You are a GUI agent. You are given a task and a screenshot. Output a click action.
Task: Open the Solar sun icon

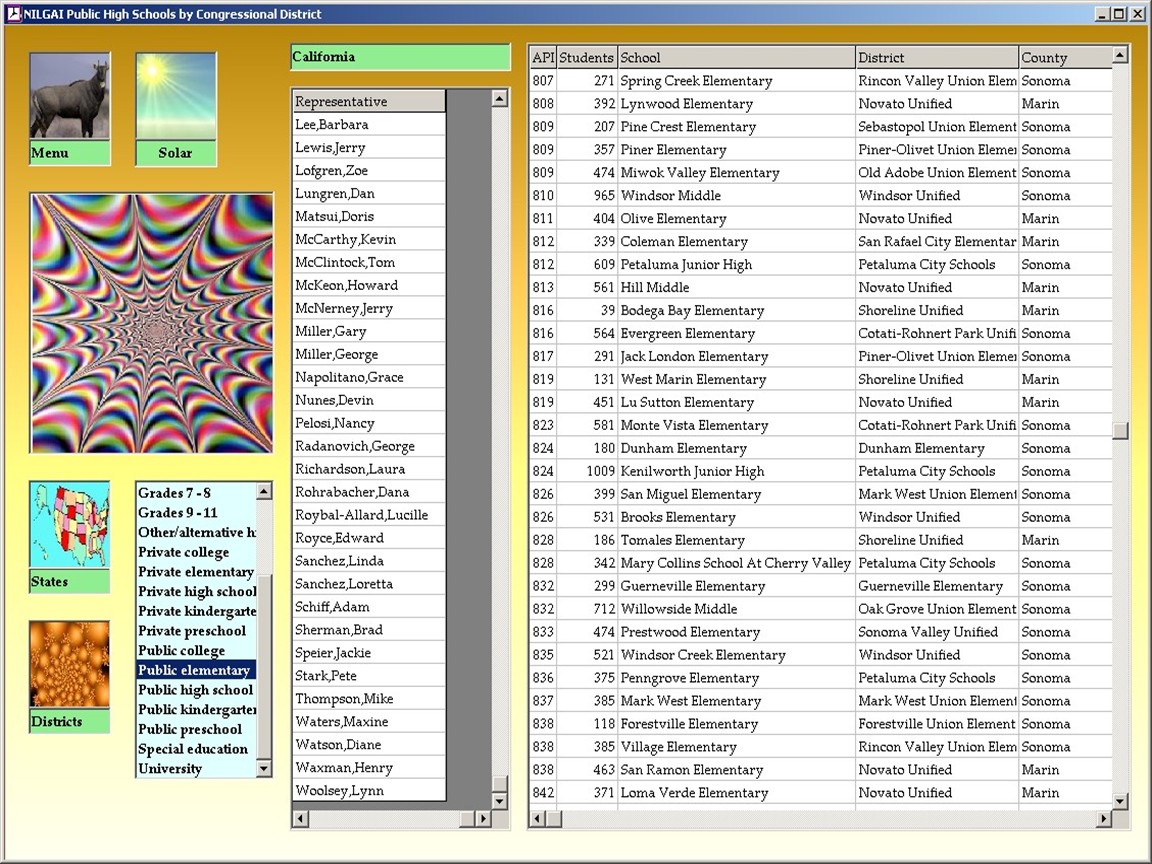click(175, 96)
